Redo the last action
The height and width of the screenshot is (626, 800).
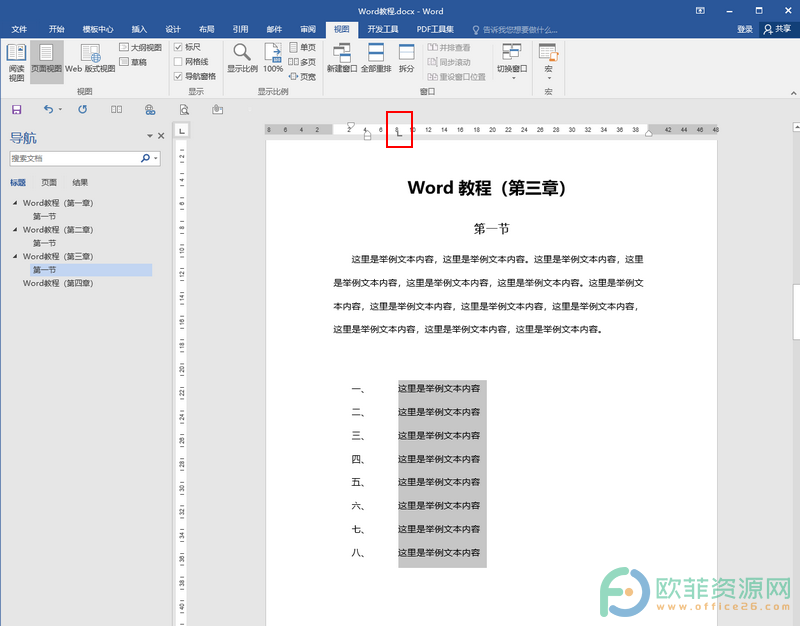tap(83, 109)
